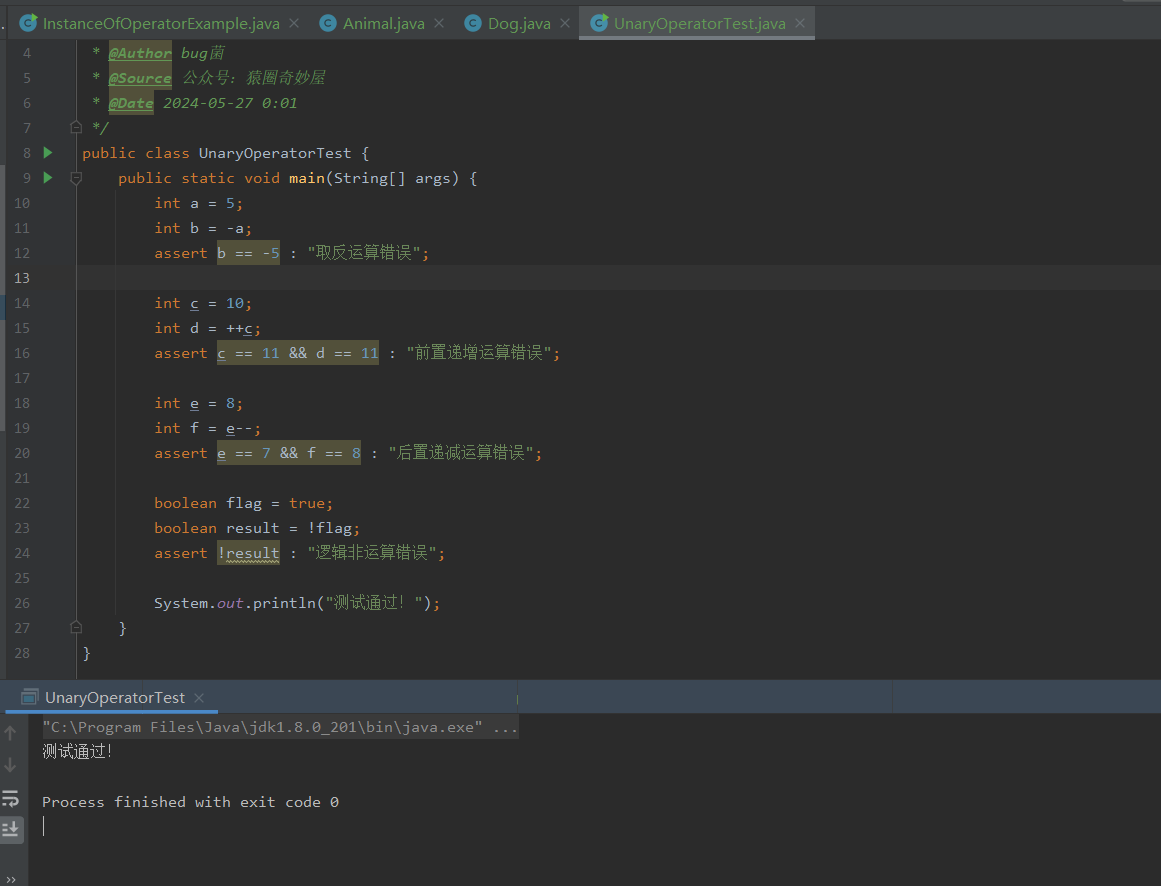
Task: Close the InstanceOfOperatorExample.java tab
Action: 294,24
